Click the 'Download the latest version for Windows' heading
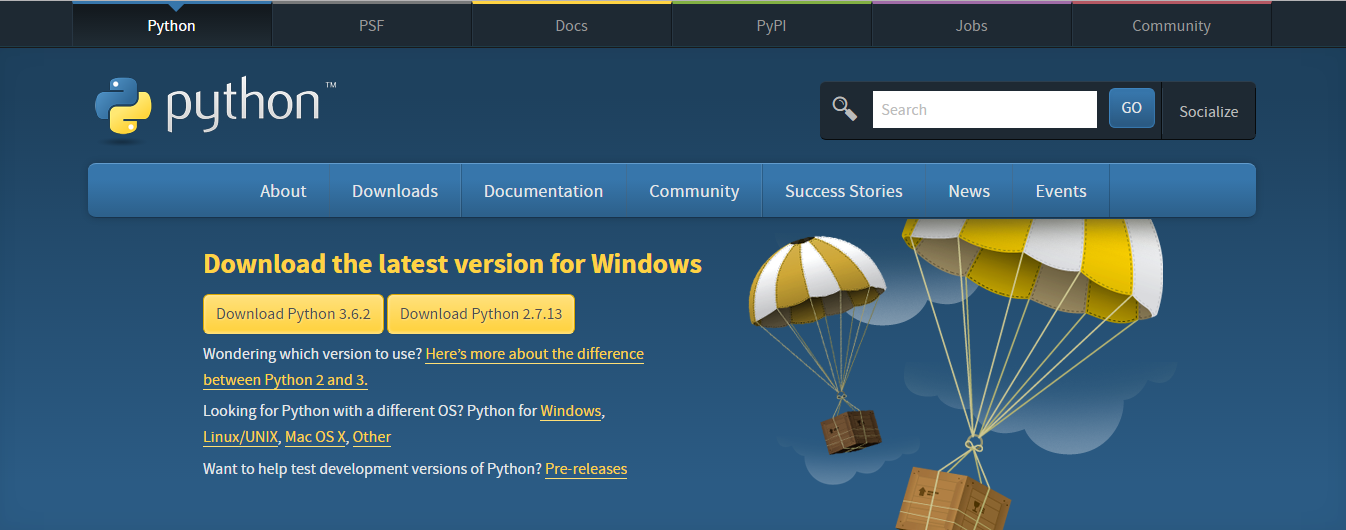This screenshot has width=1346, height=530. point(453,264)
